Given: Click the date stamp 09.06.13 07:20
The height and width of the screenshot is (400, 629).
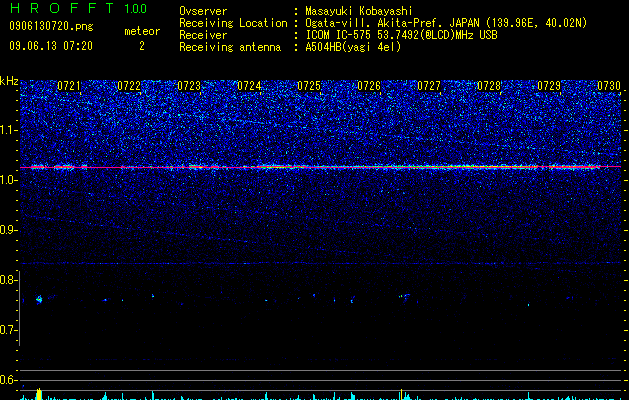Looking at the screenshot, I should pos(51,46).
